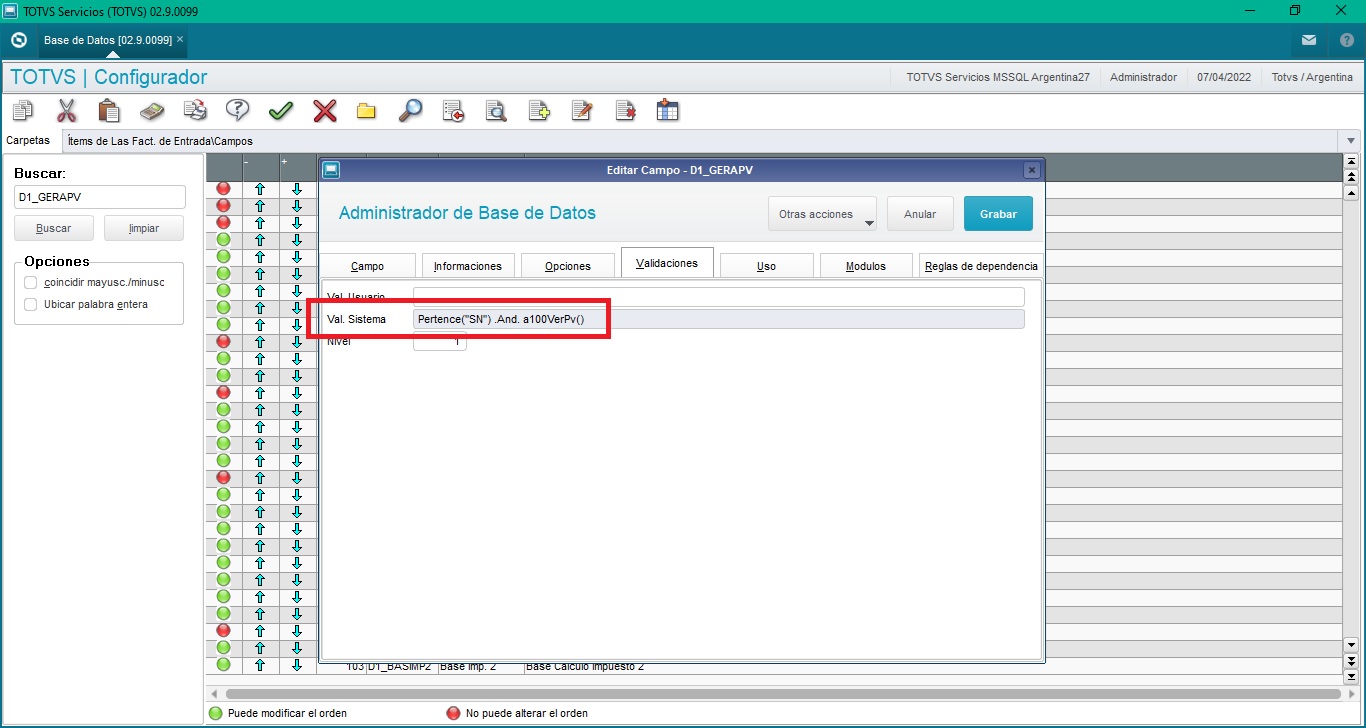Open the calculator tool icon
1366x728 pixels.
point(152,110)
